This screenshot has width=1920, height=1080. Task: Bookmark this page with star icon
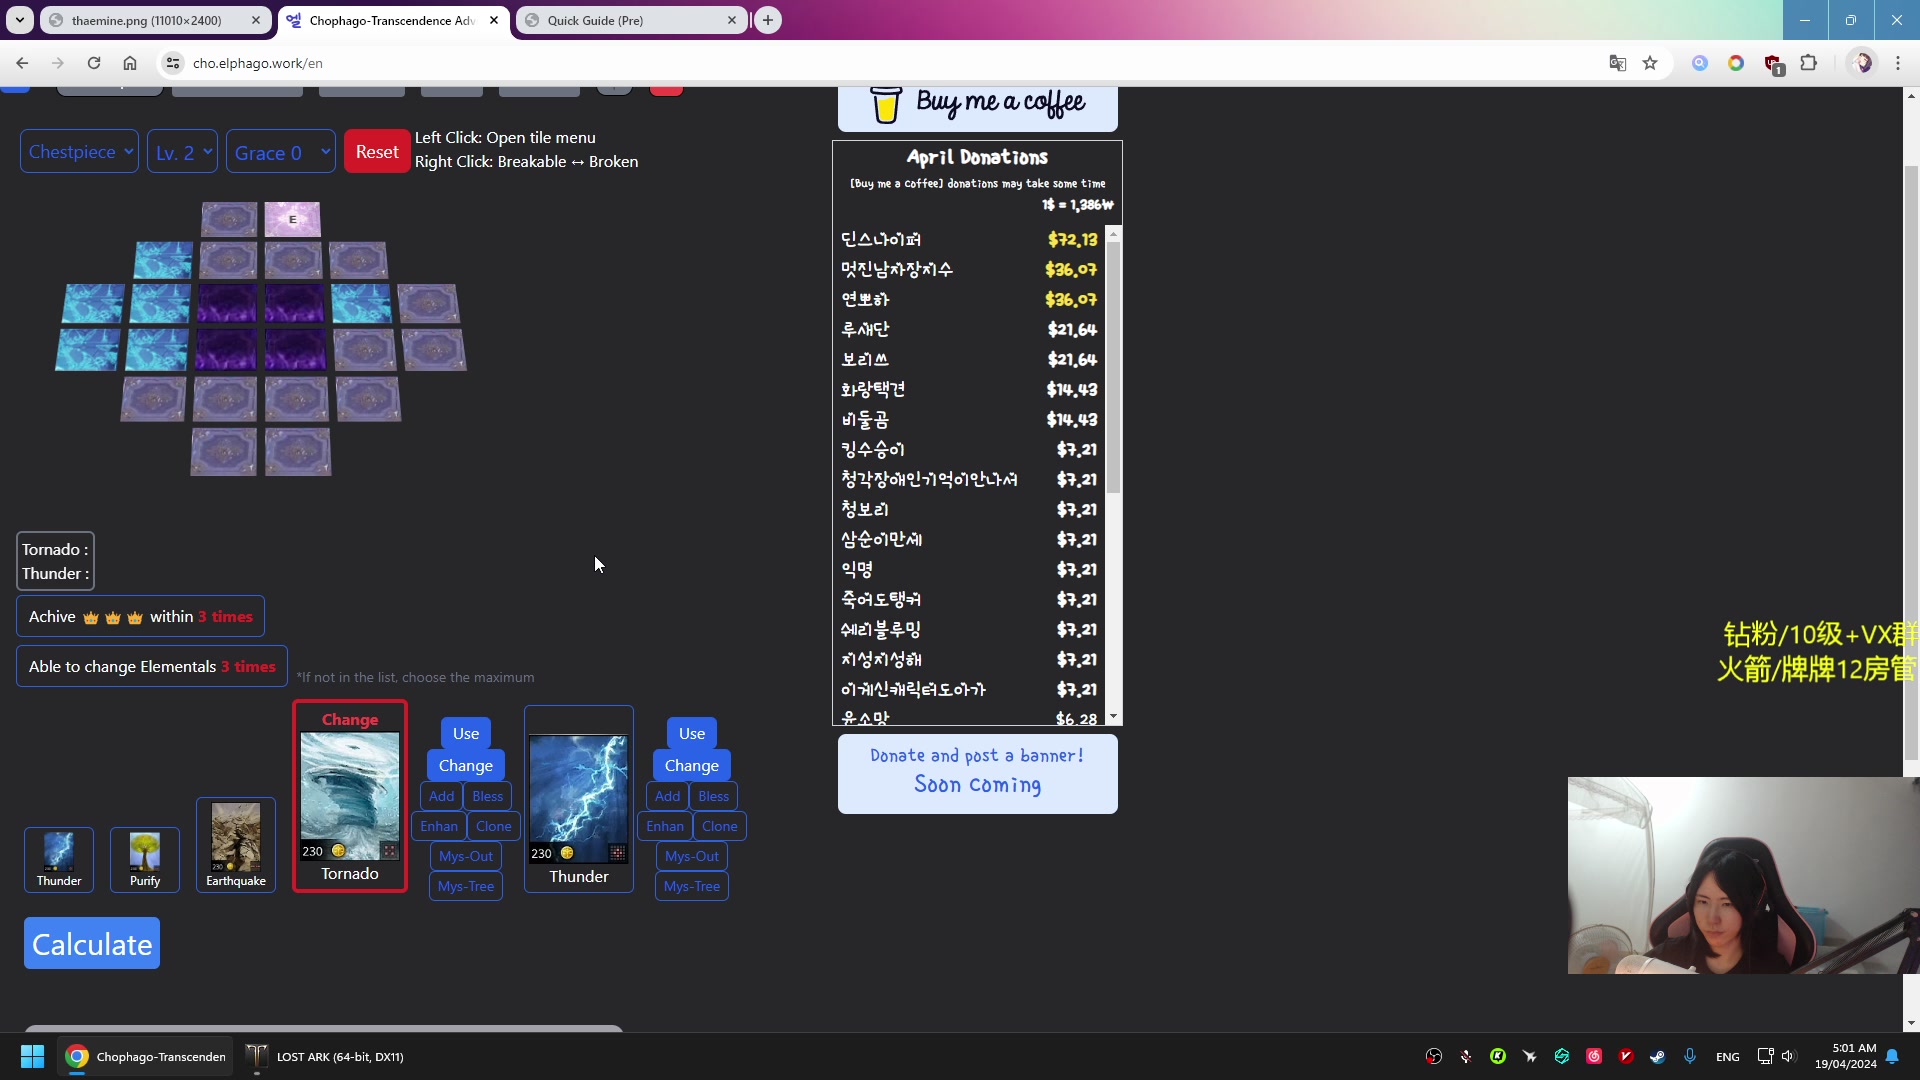click(1650, 63)
